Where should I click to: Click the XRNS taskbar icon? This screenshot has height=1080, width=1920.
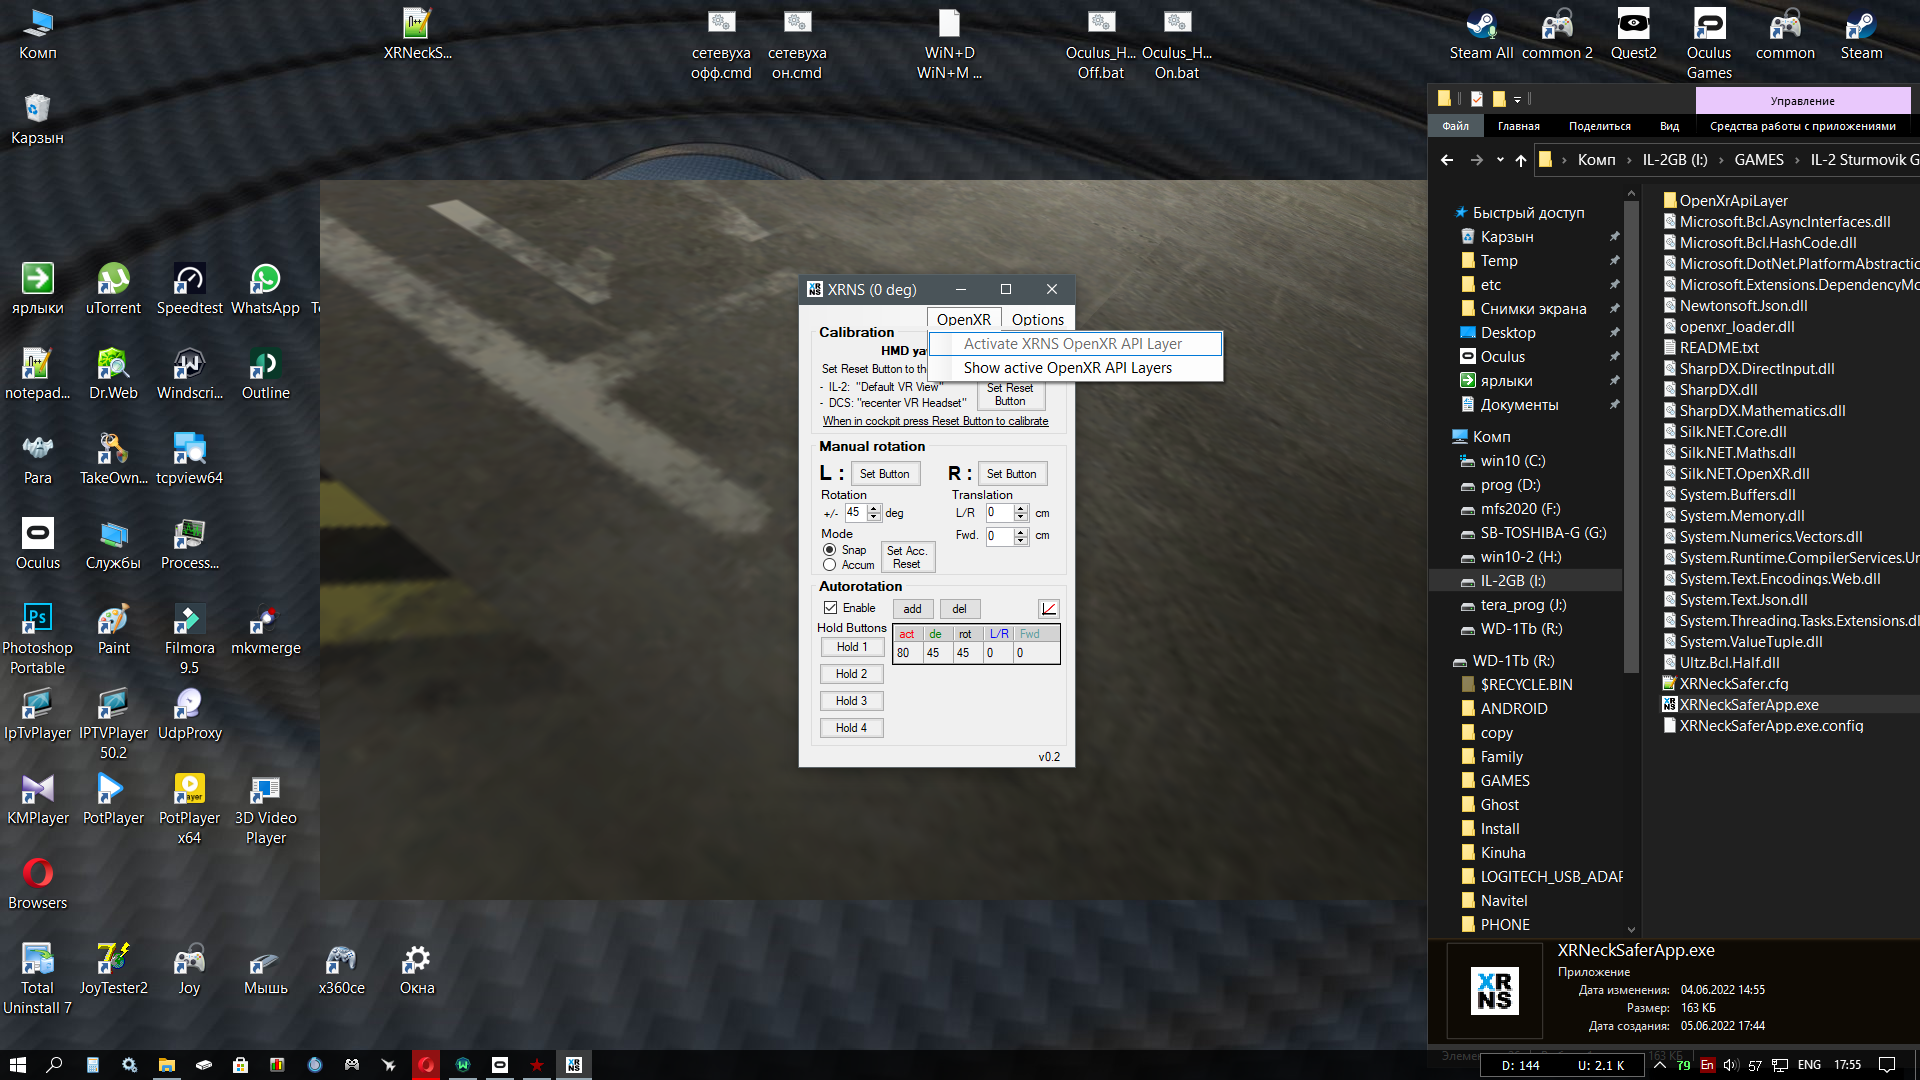point(573,1065)
